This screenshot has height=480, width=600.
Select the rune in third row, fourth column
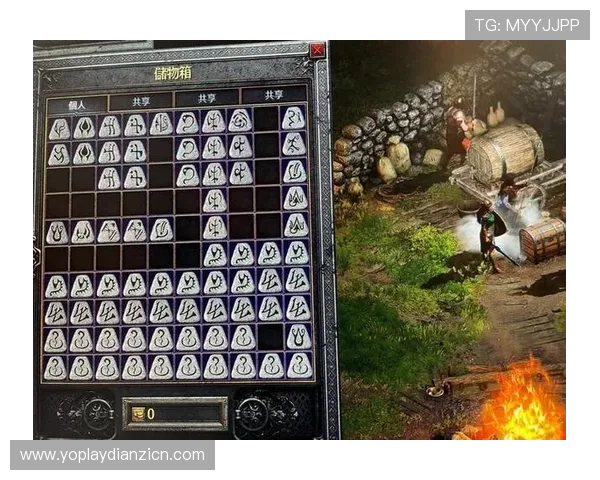[135, 177]
